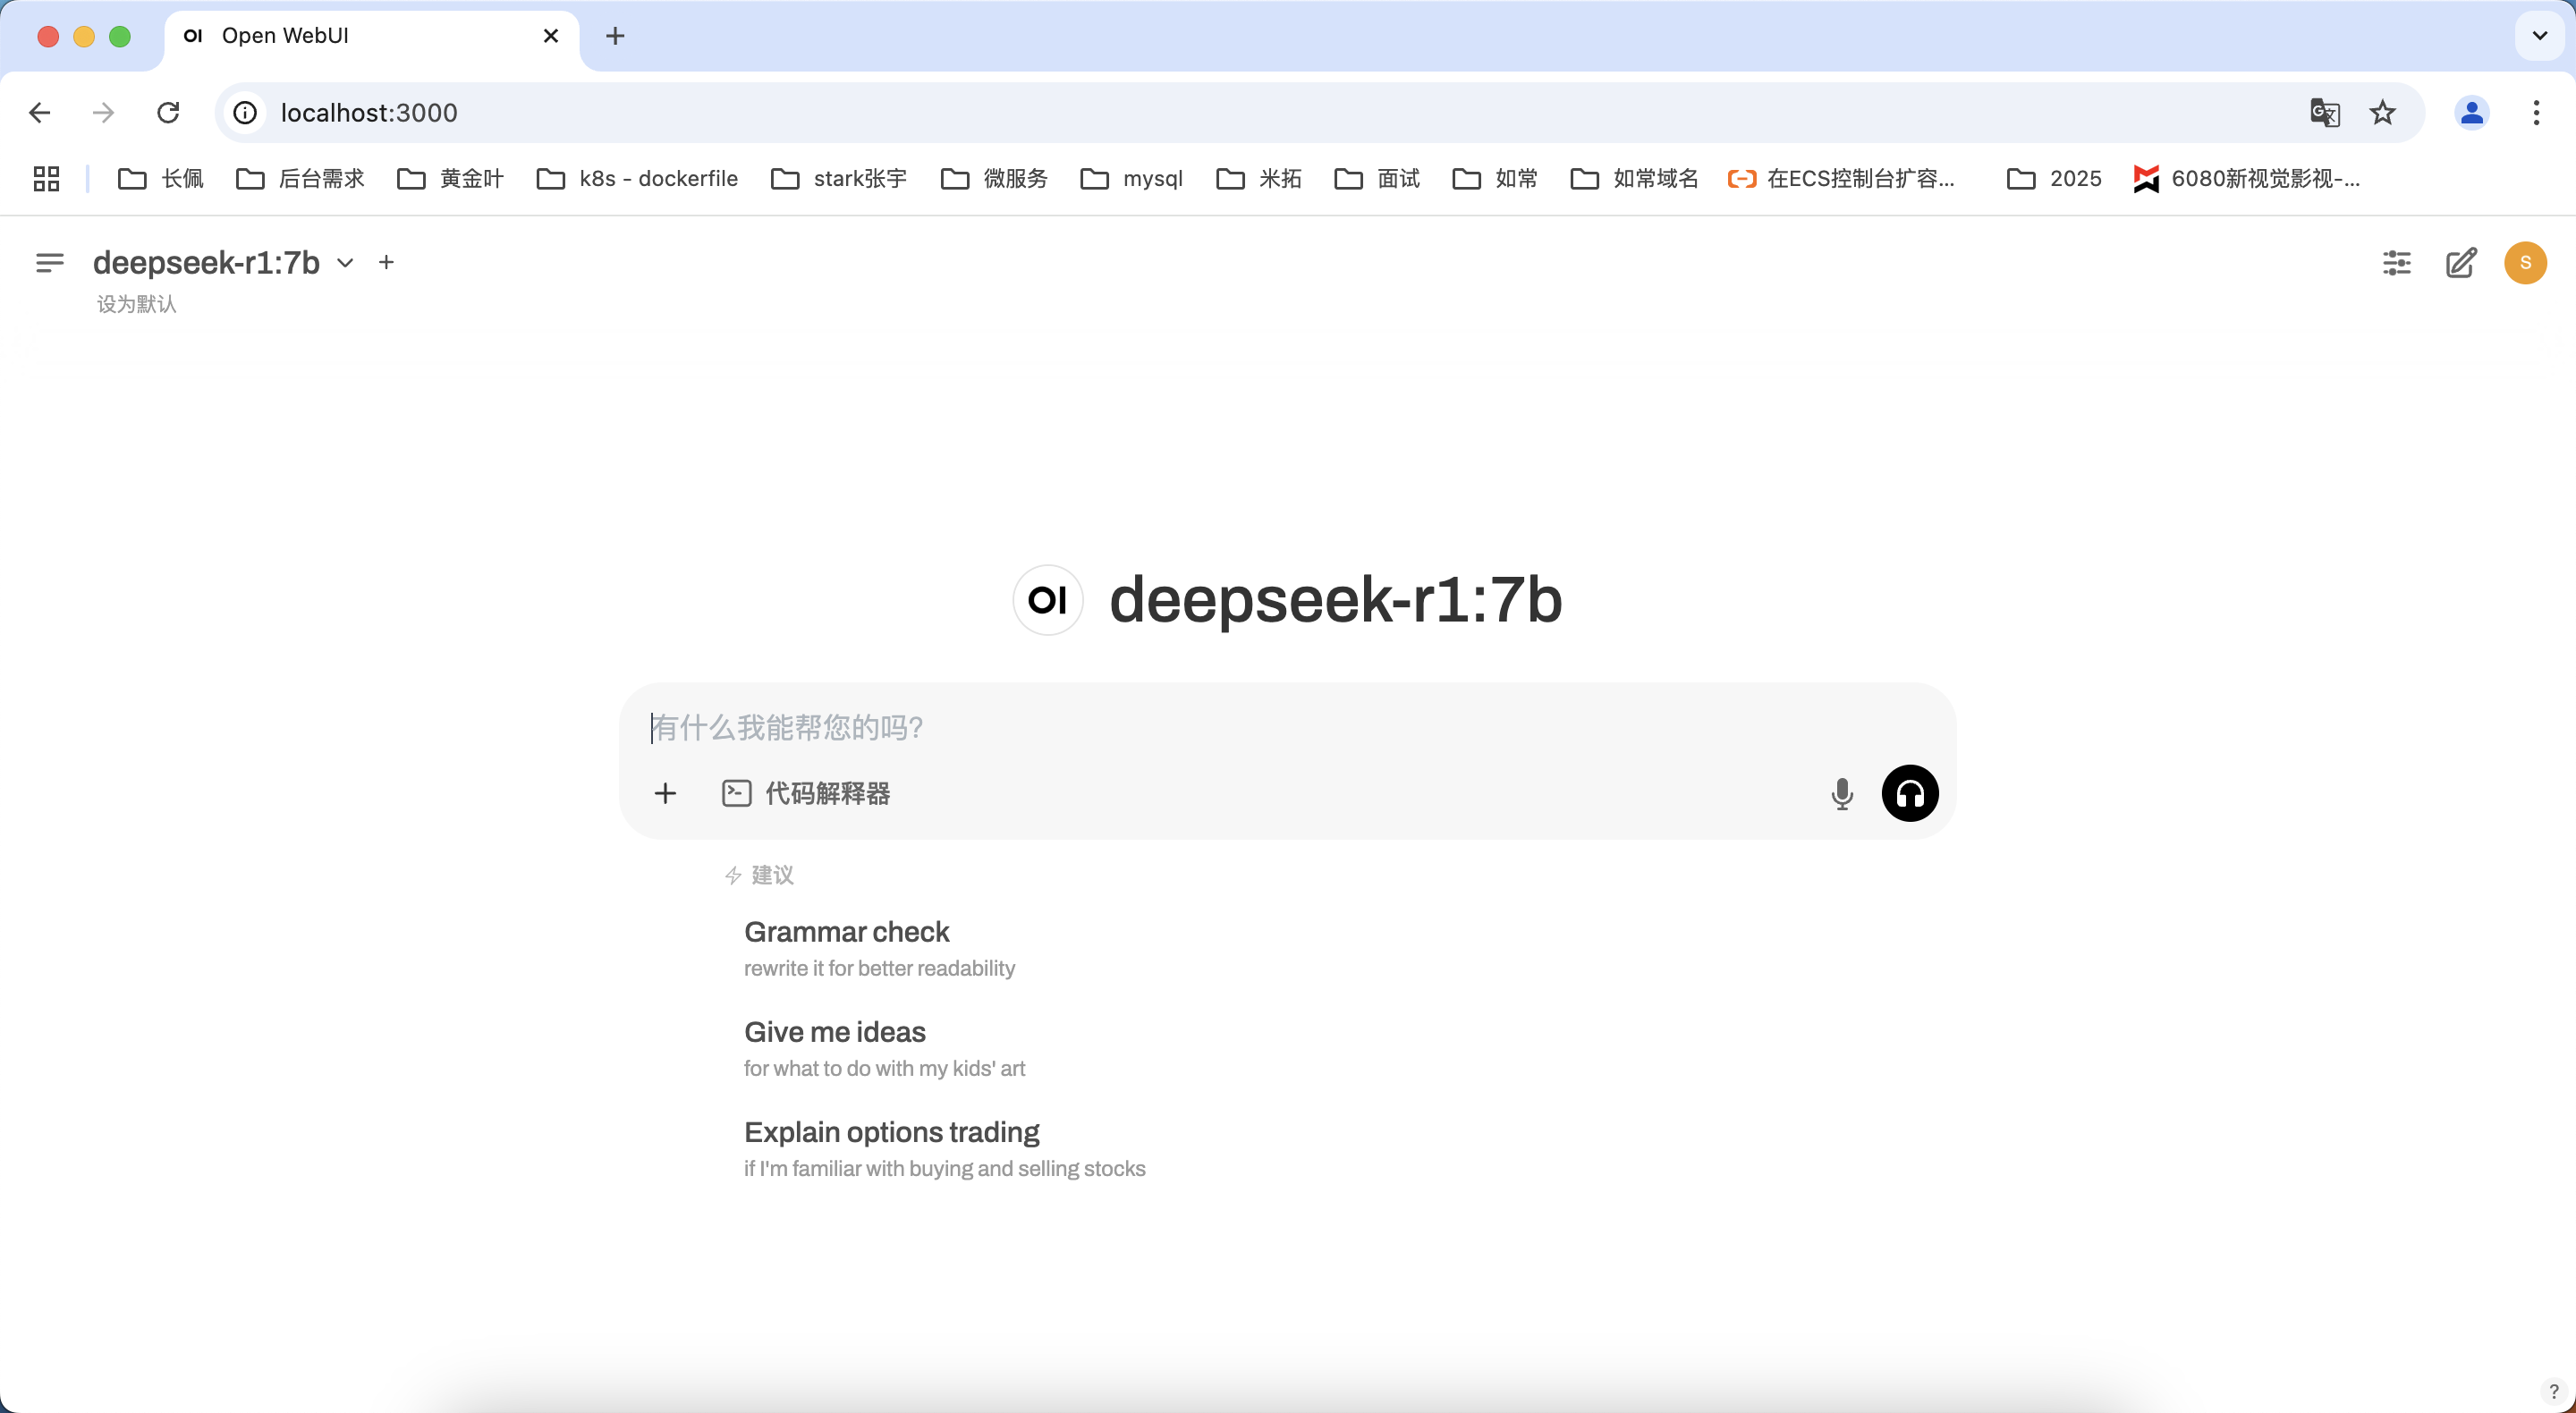Screen dimensions: 2576x1413
Task: Open a new browser tab
Action: click(615, 36)
